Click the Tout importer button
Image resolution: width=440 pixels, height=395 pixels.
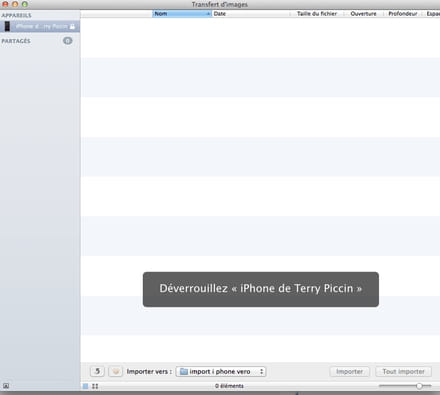[403, 371]
